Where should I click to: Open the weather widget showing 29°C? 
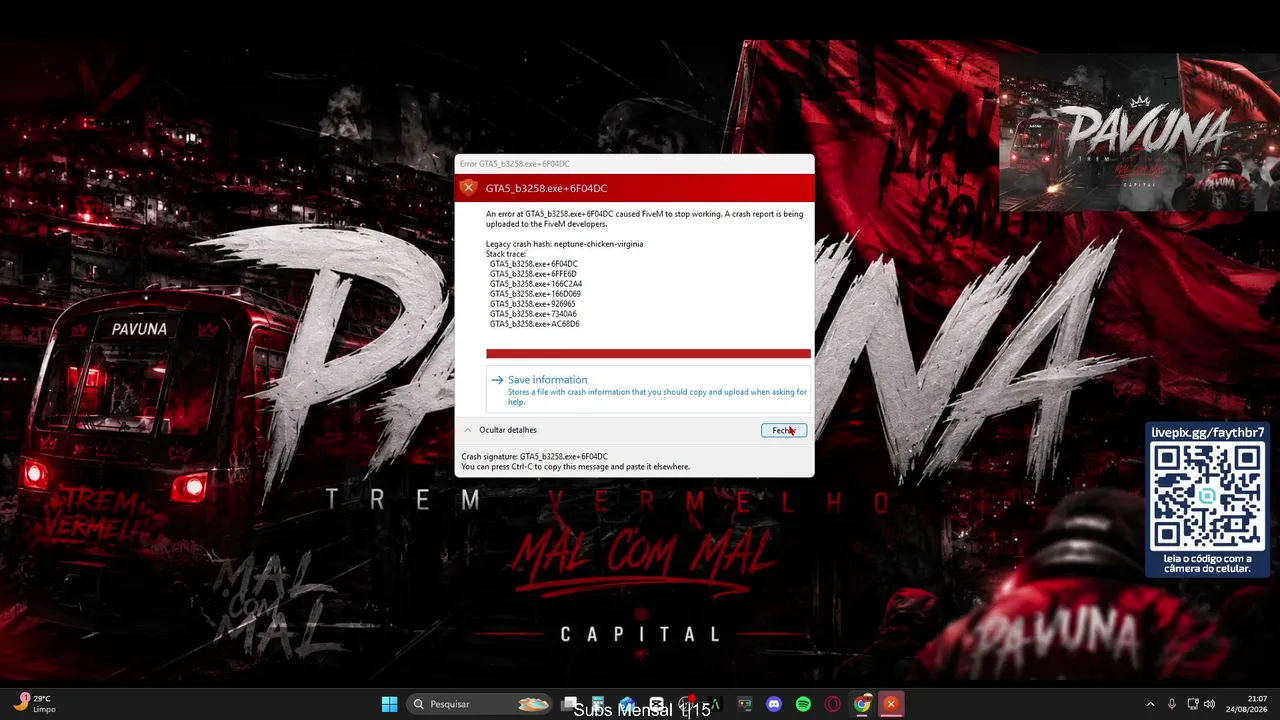(x=34, y=704)
